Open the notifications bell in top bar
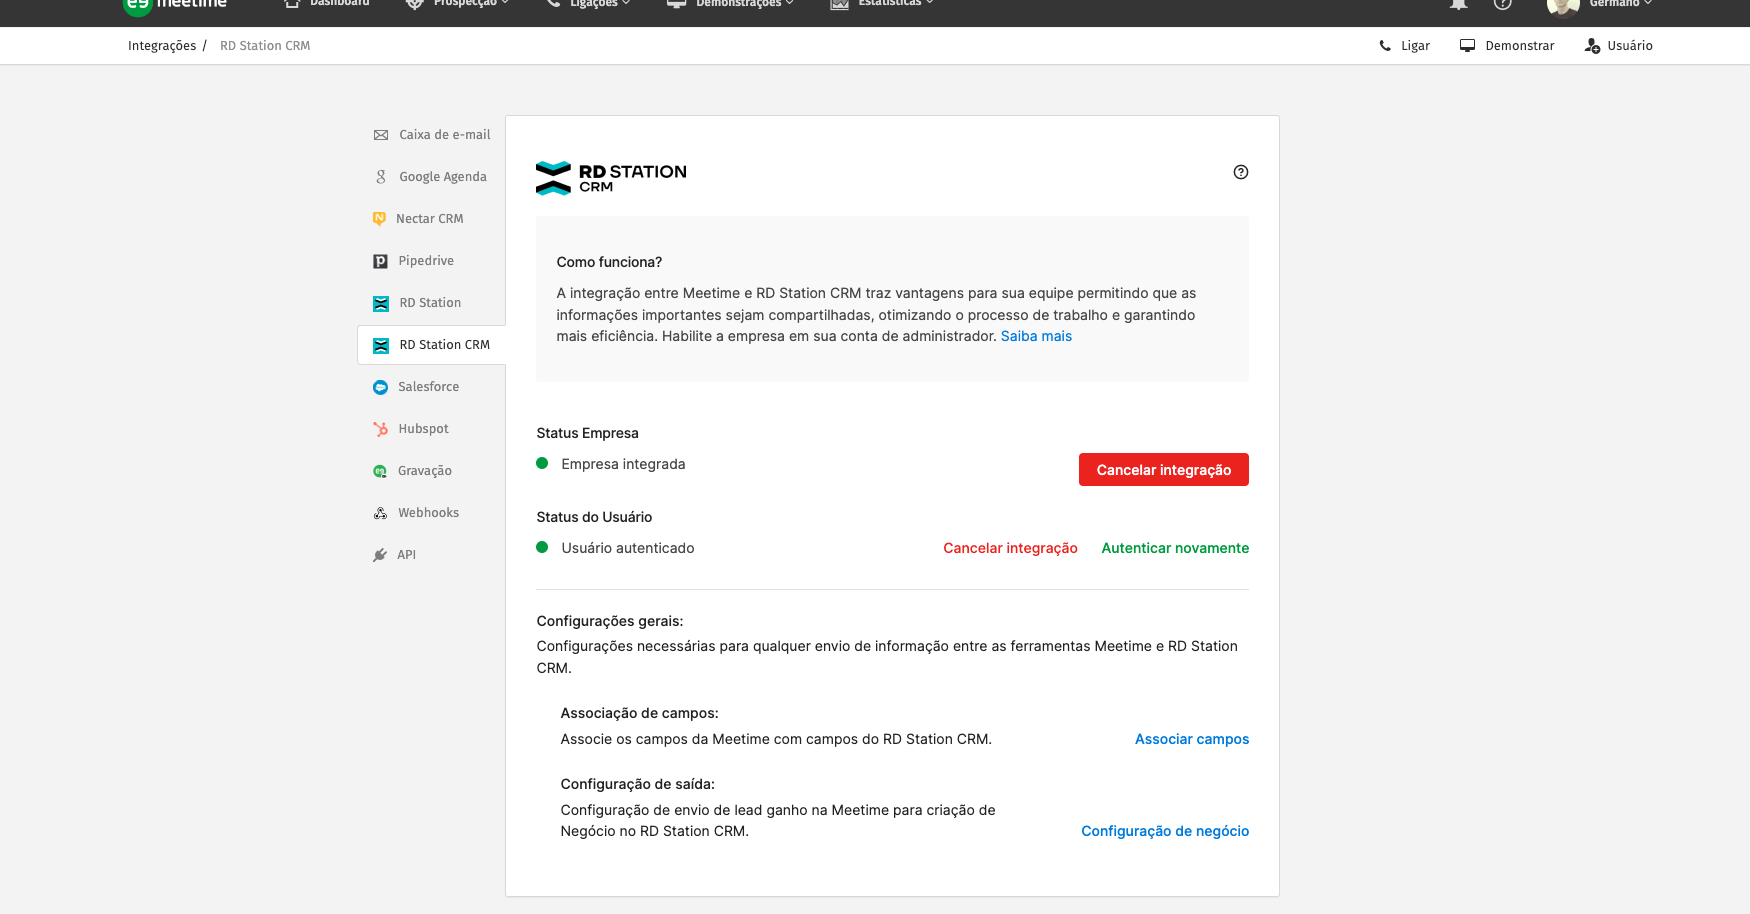The height and width of the screenshot is (914, 1750). click(x=1459, y=3)
